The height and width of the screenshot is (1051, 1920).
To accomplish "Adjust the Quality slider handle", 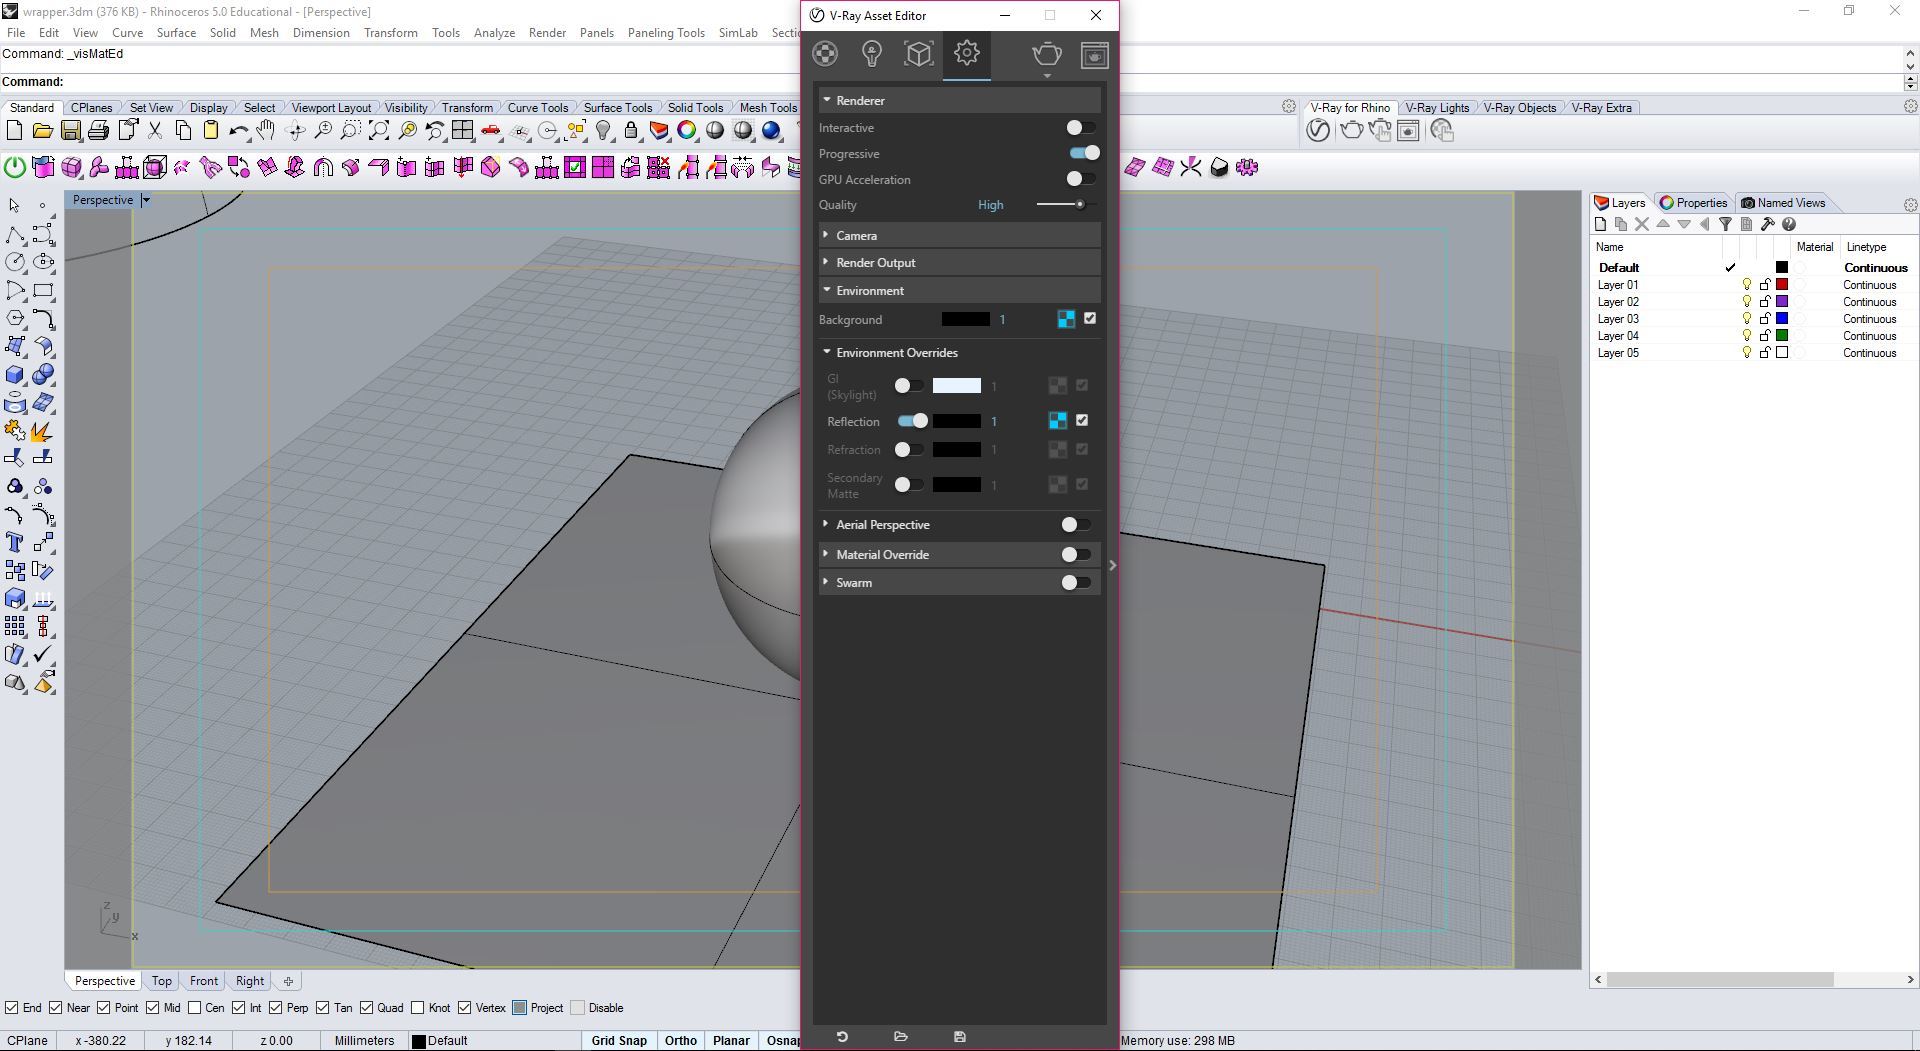I will [x=1080, y=205].
